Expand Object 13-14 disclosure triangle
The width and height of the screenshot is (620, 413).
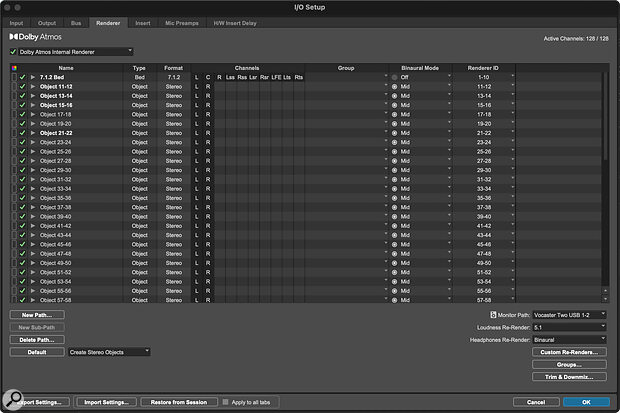click(33, 96)
